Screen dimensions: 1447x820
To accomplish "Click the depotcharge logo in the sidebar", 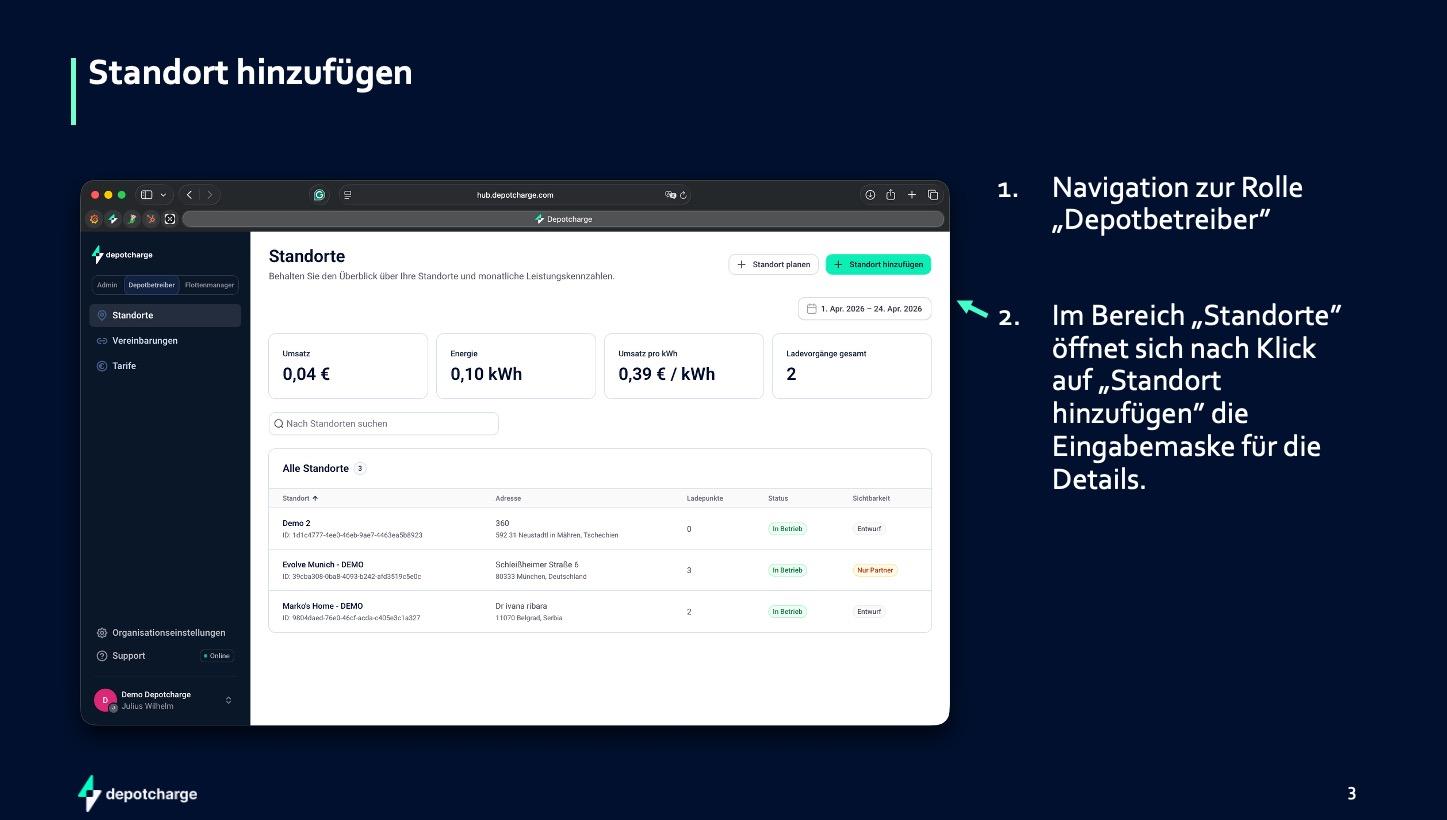I will pos(122,255).
